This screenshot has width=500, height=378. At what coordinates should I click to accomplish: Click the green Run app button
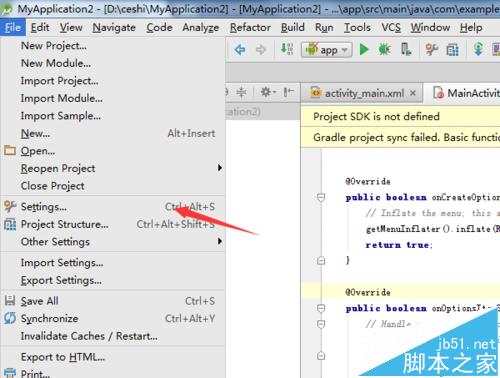tap(364, 50)
